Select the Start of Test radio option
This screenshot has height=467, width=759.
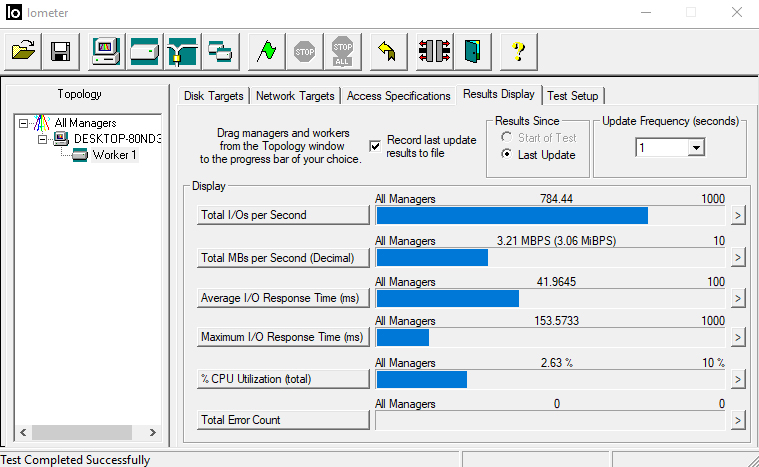(x=507, y=138)
